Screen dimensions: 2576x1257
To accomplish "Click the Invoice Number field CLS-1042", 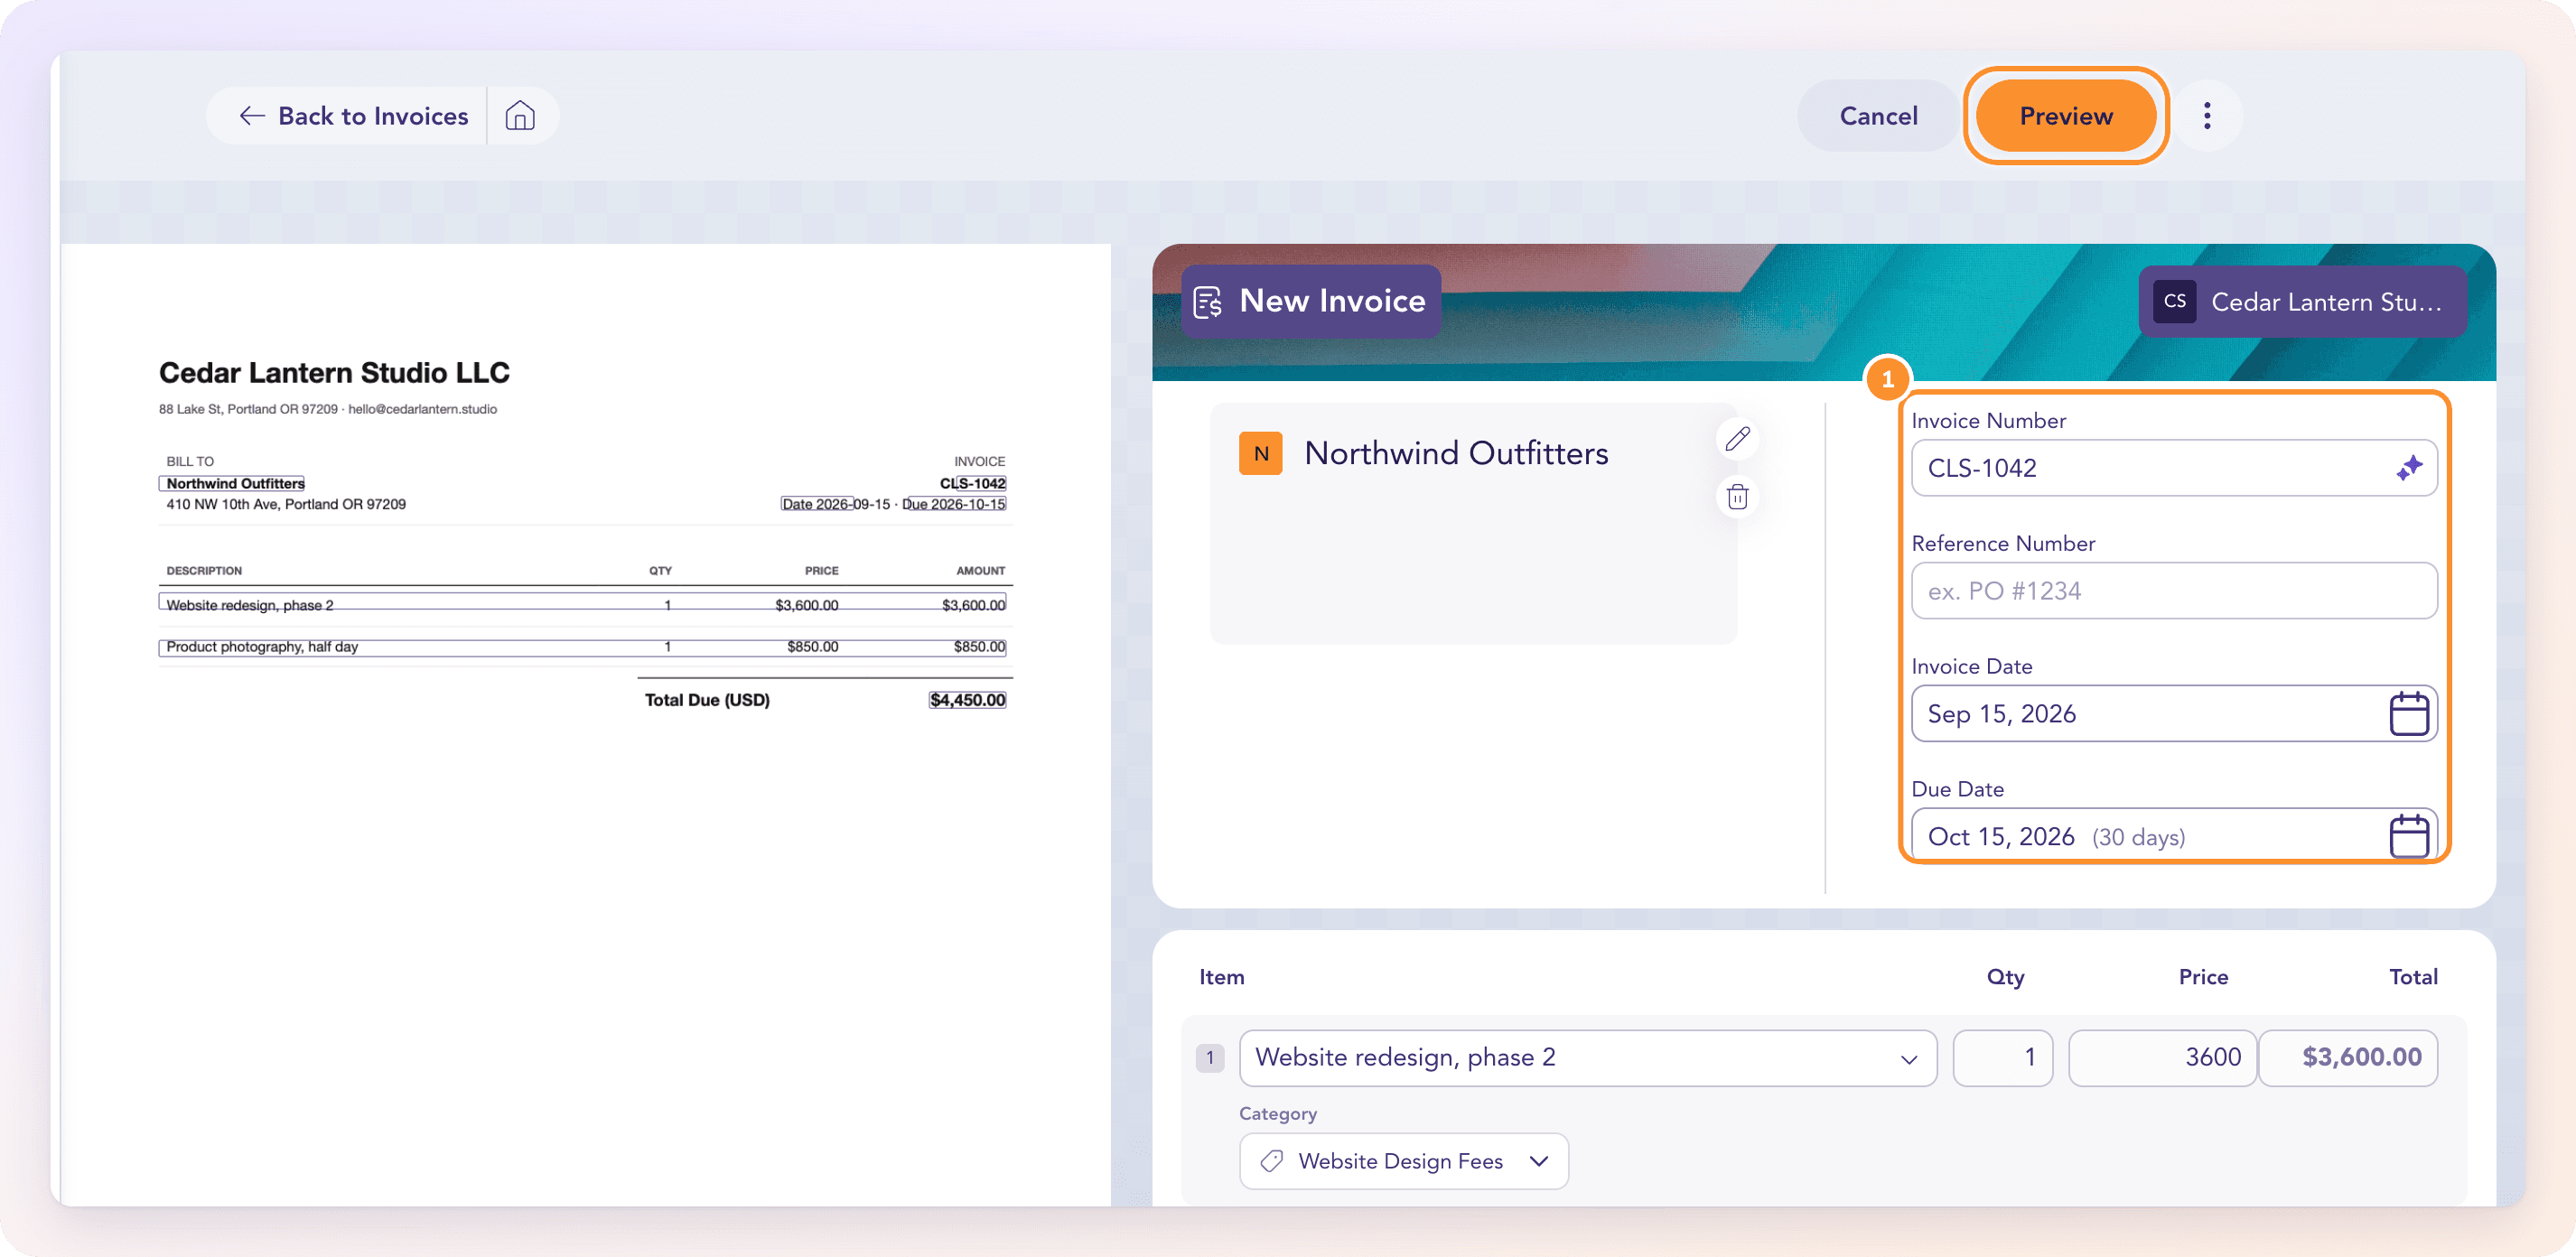I will click(x=2174, y=468).
